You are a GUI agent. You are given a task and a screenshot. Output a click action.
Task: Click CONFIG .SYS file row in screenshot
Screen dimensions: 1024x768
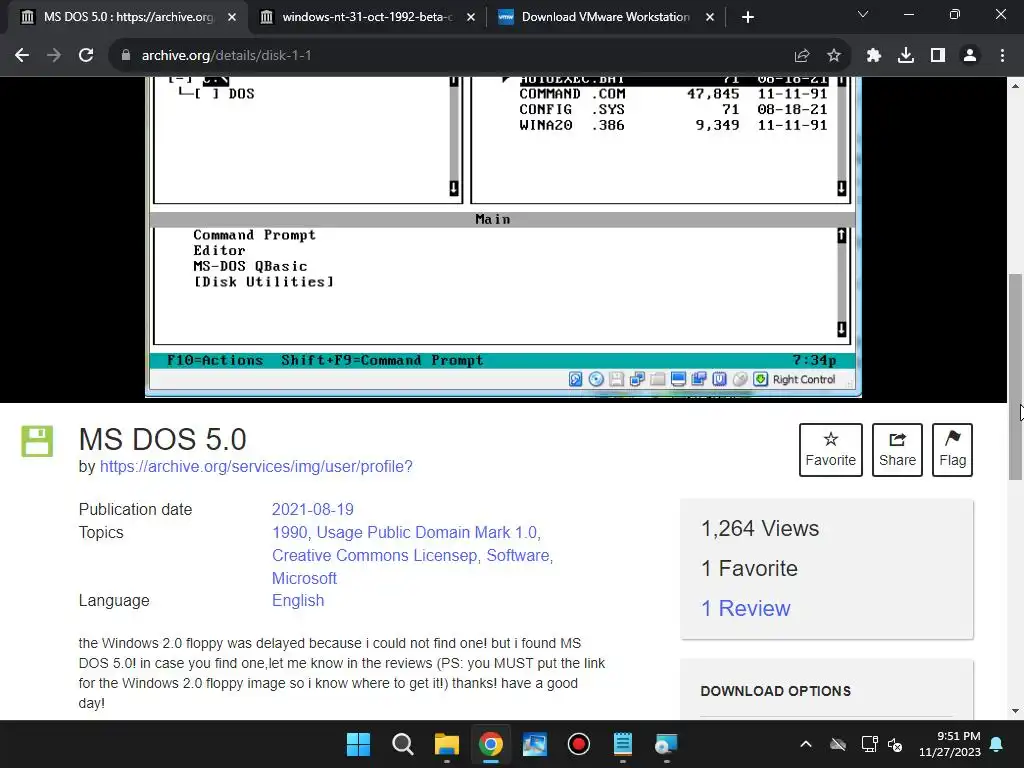coord(673,110)
